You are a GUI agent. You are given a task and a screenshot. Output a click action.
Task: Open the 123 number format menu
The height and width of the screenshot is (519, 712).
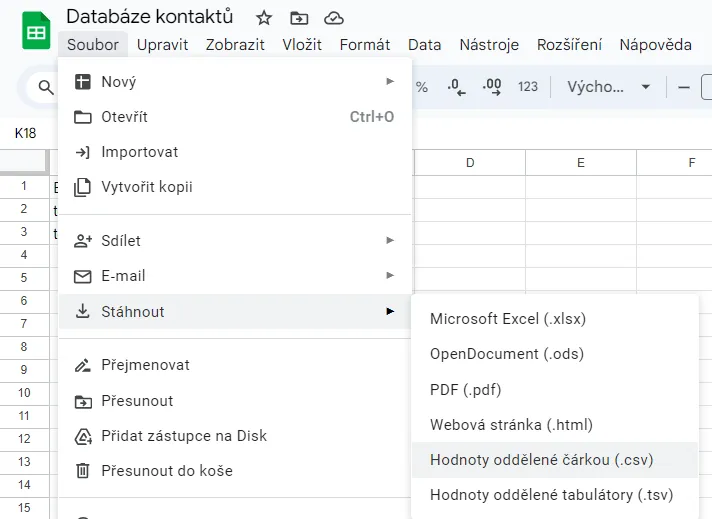coord(528,87)
